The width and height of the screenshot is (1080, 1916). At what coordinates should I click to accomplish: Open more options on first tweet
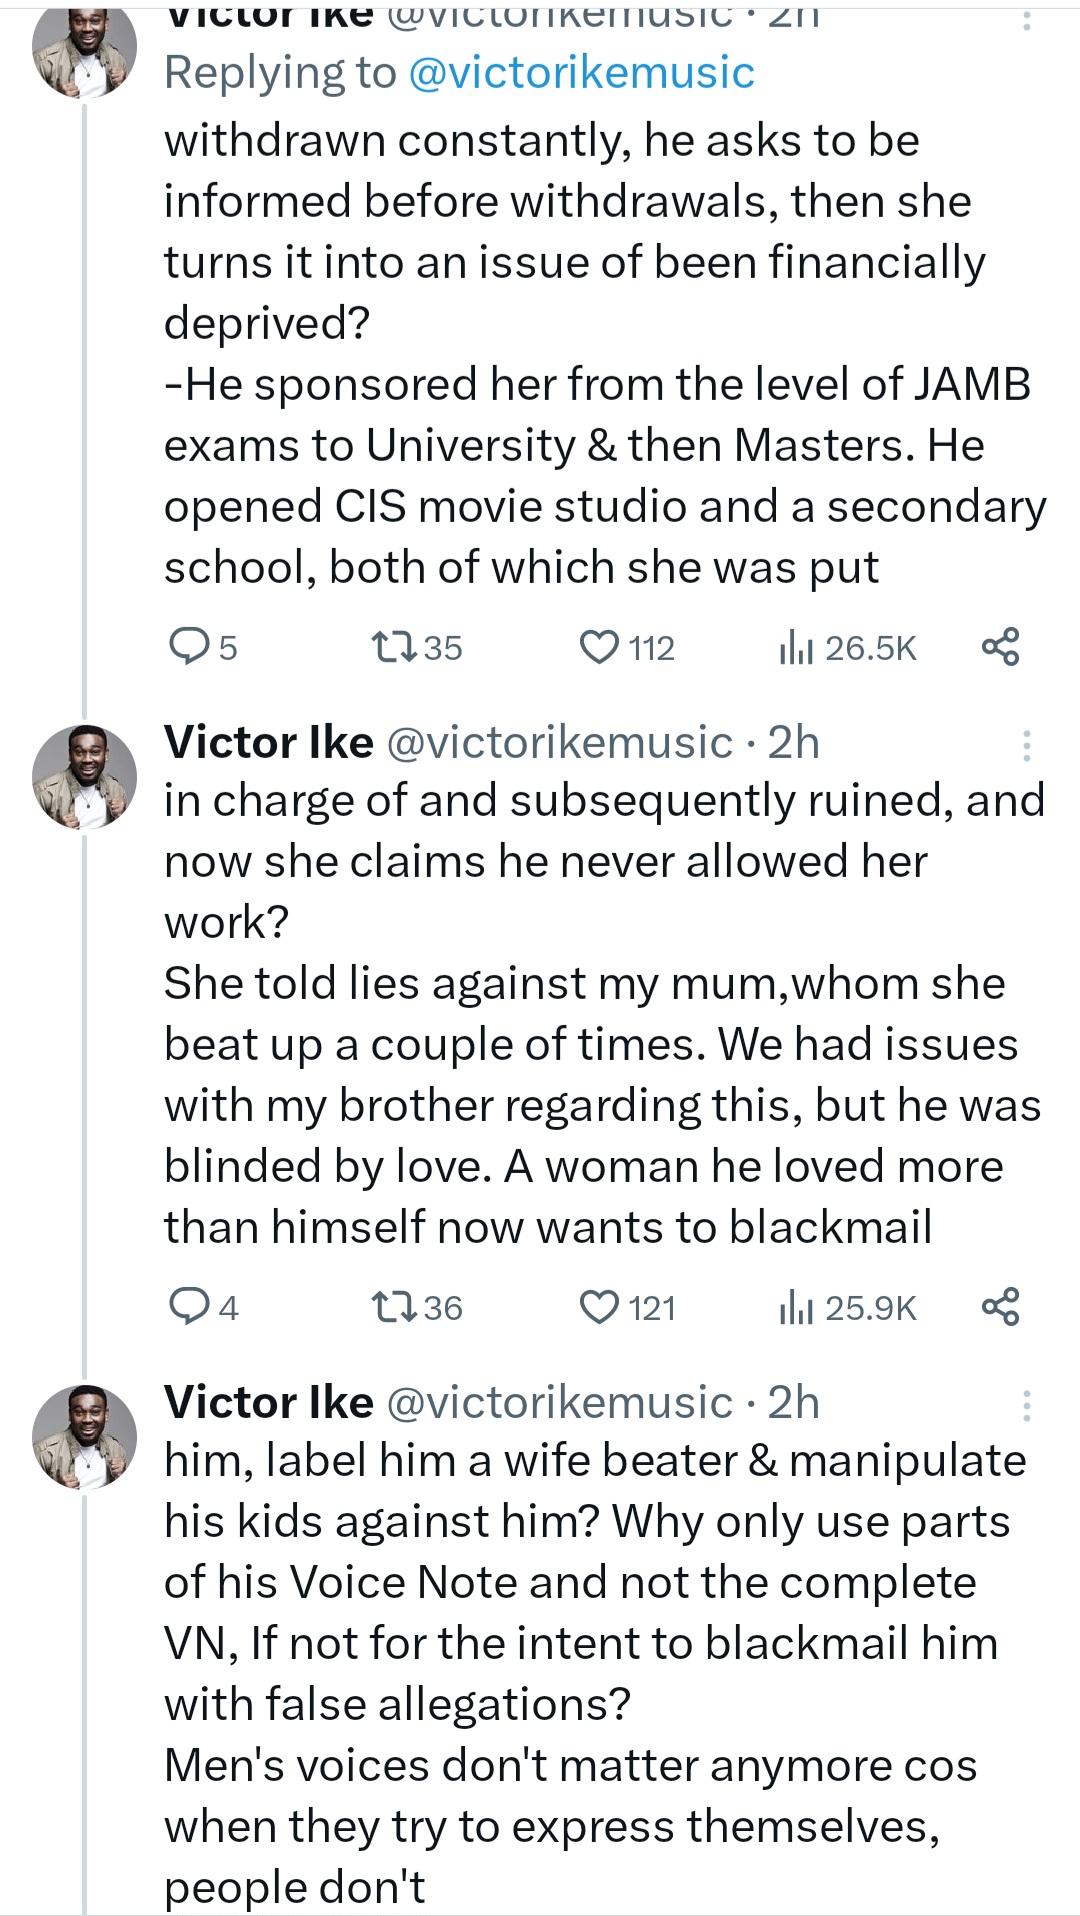[x=1027, y=18]
